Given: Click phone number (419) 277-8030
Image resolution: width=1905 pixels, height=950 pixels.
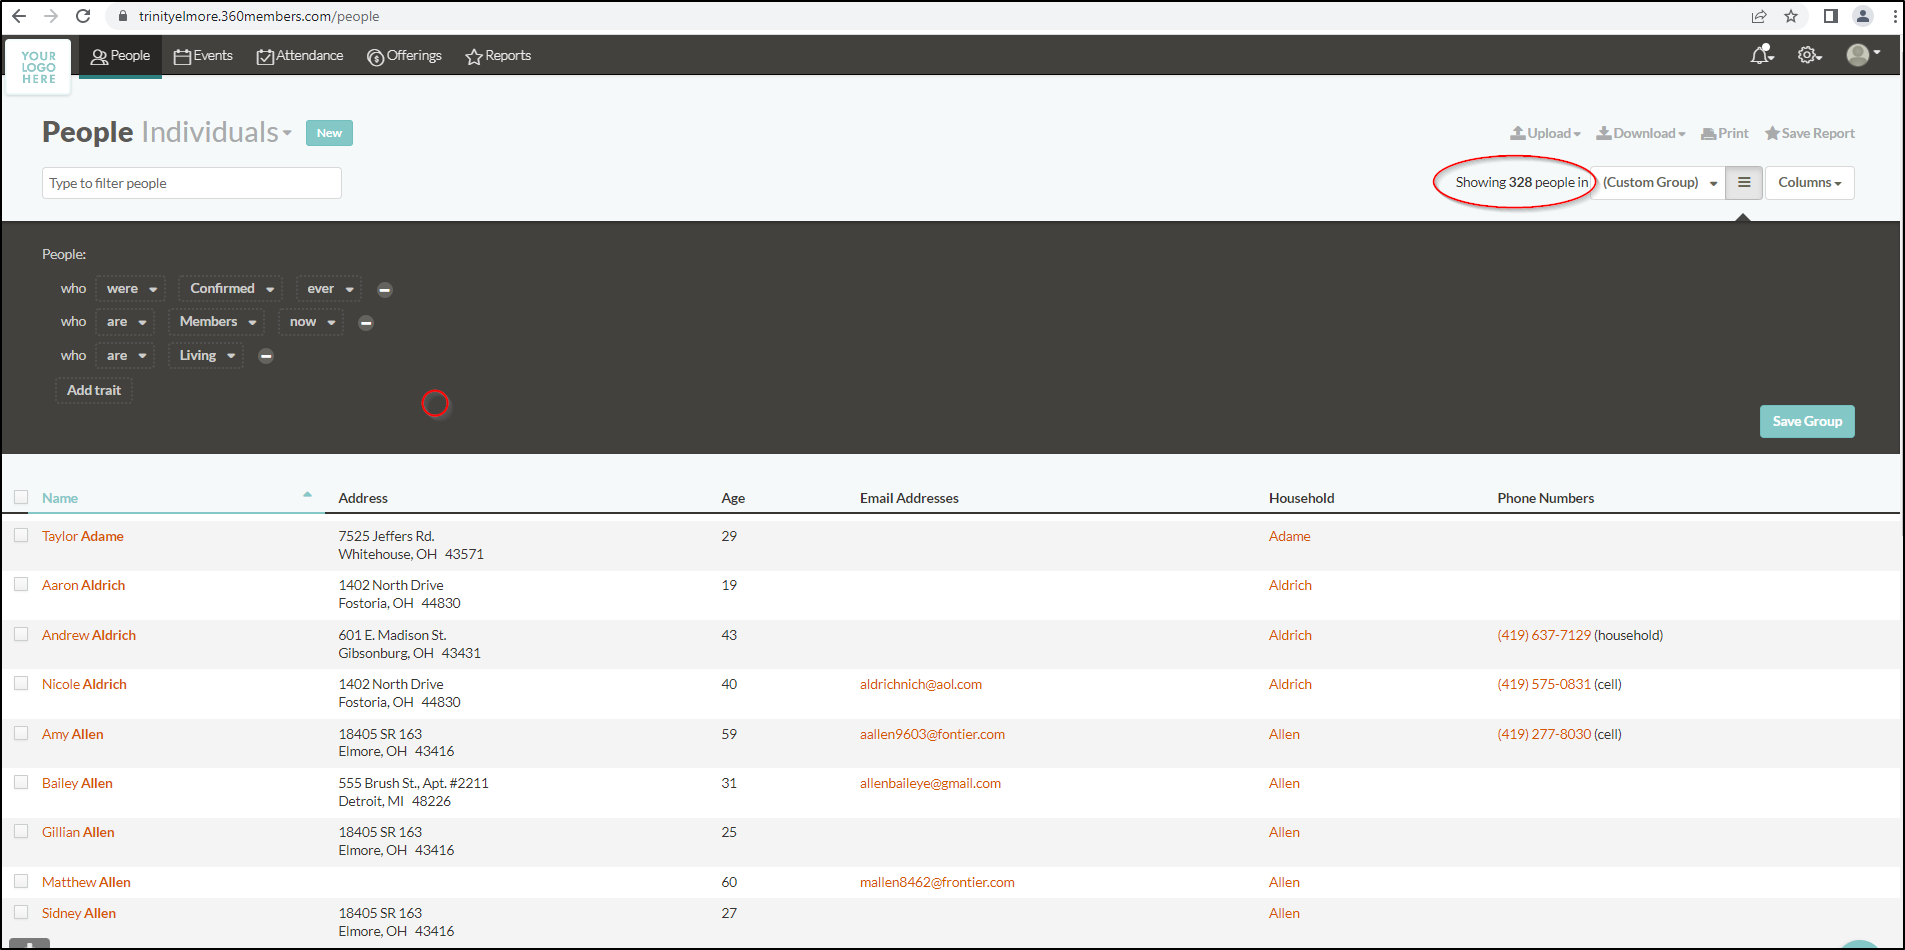Looking at the screenshot, I should (x=1544, y=734).
